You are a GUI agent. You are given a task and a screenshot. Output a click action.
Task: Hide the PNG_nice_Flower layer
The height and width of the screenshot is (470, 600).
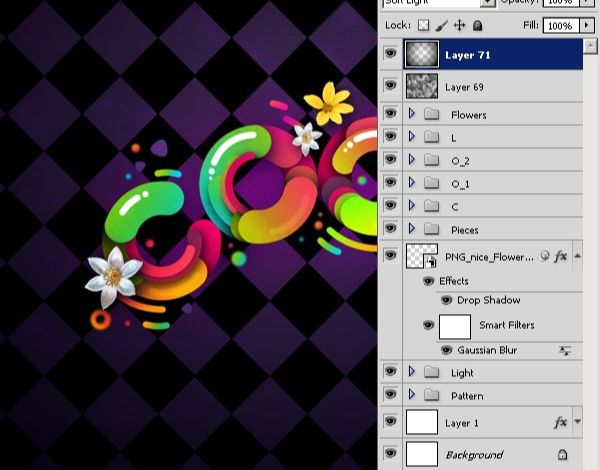click(x=390, y=255)
